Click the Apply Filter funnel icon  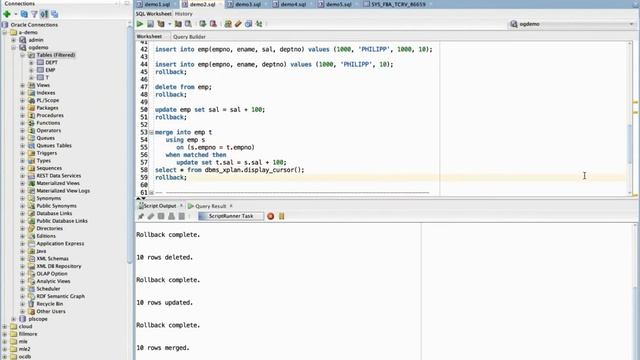pyautogui.click(x=34, y=14)
